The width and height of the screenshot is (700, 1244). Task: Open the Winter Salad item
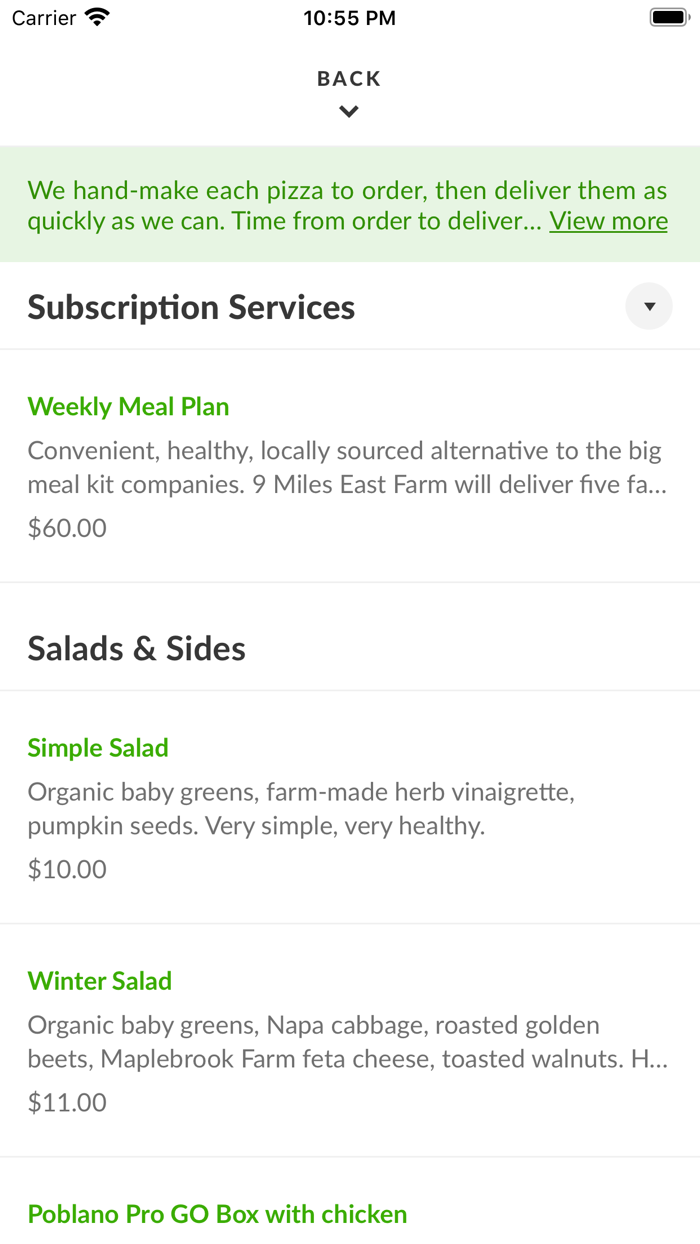tap(100, 981)
